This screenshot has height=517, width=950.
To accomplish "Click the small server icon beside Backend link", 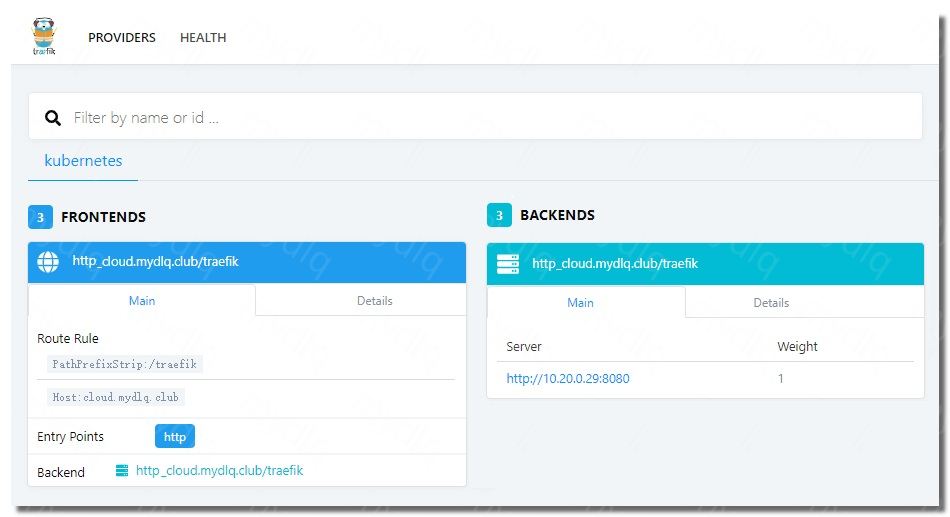I will (x=122, y=470).
